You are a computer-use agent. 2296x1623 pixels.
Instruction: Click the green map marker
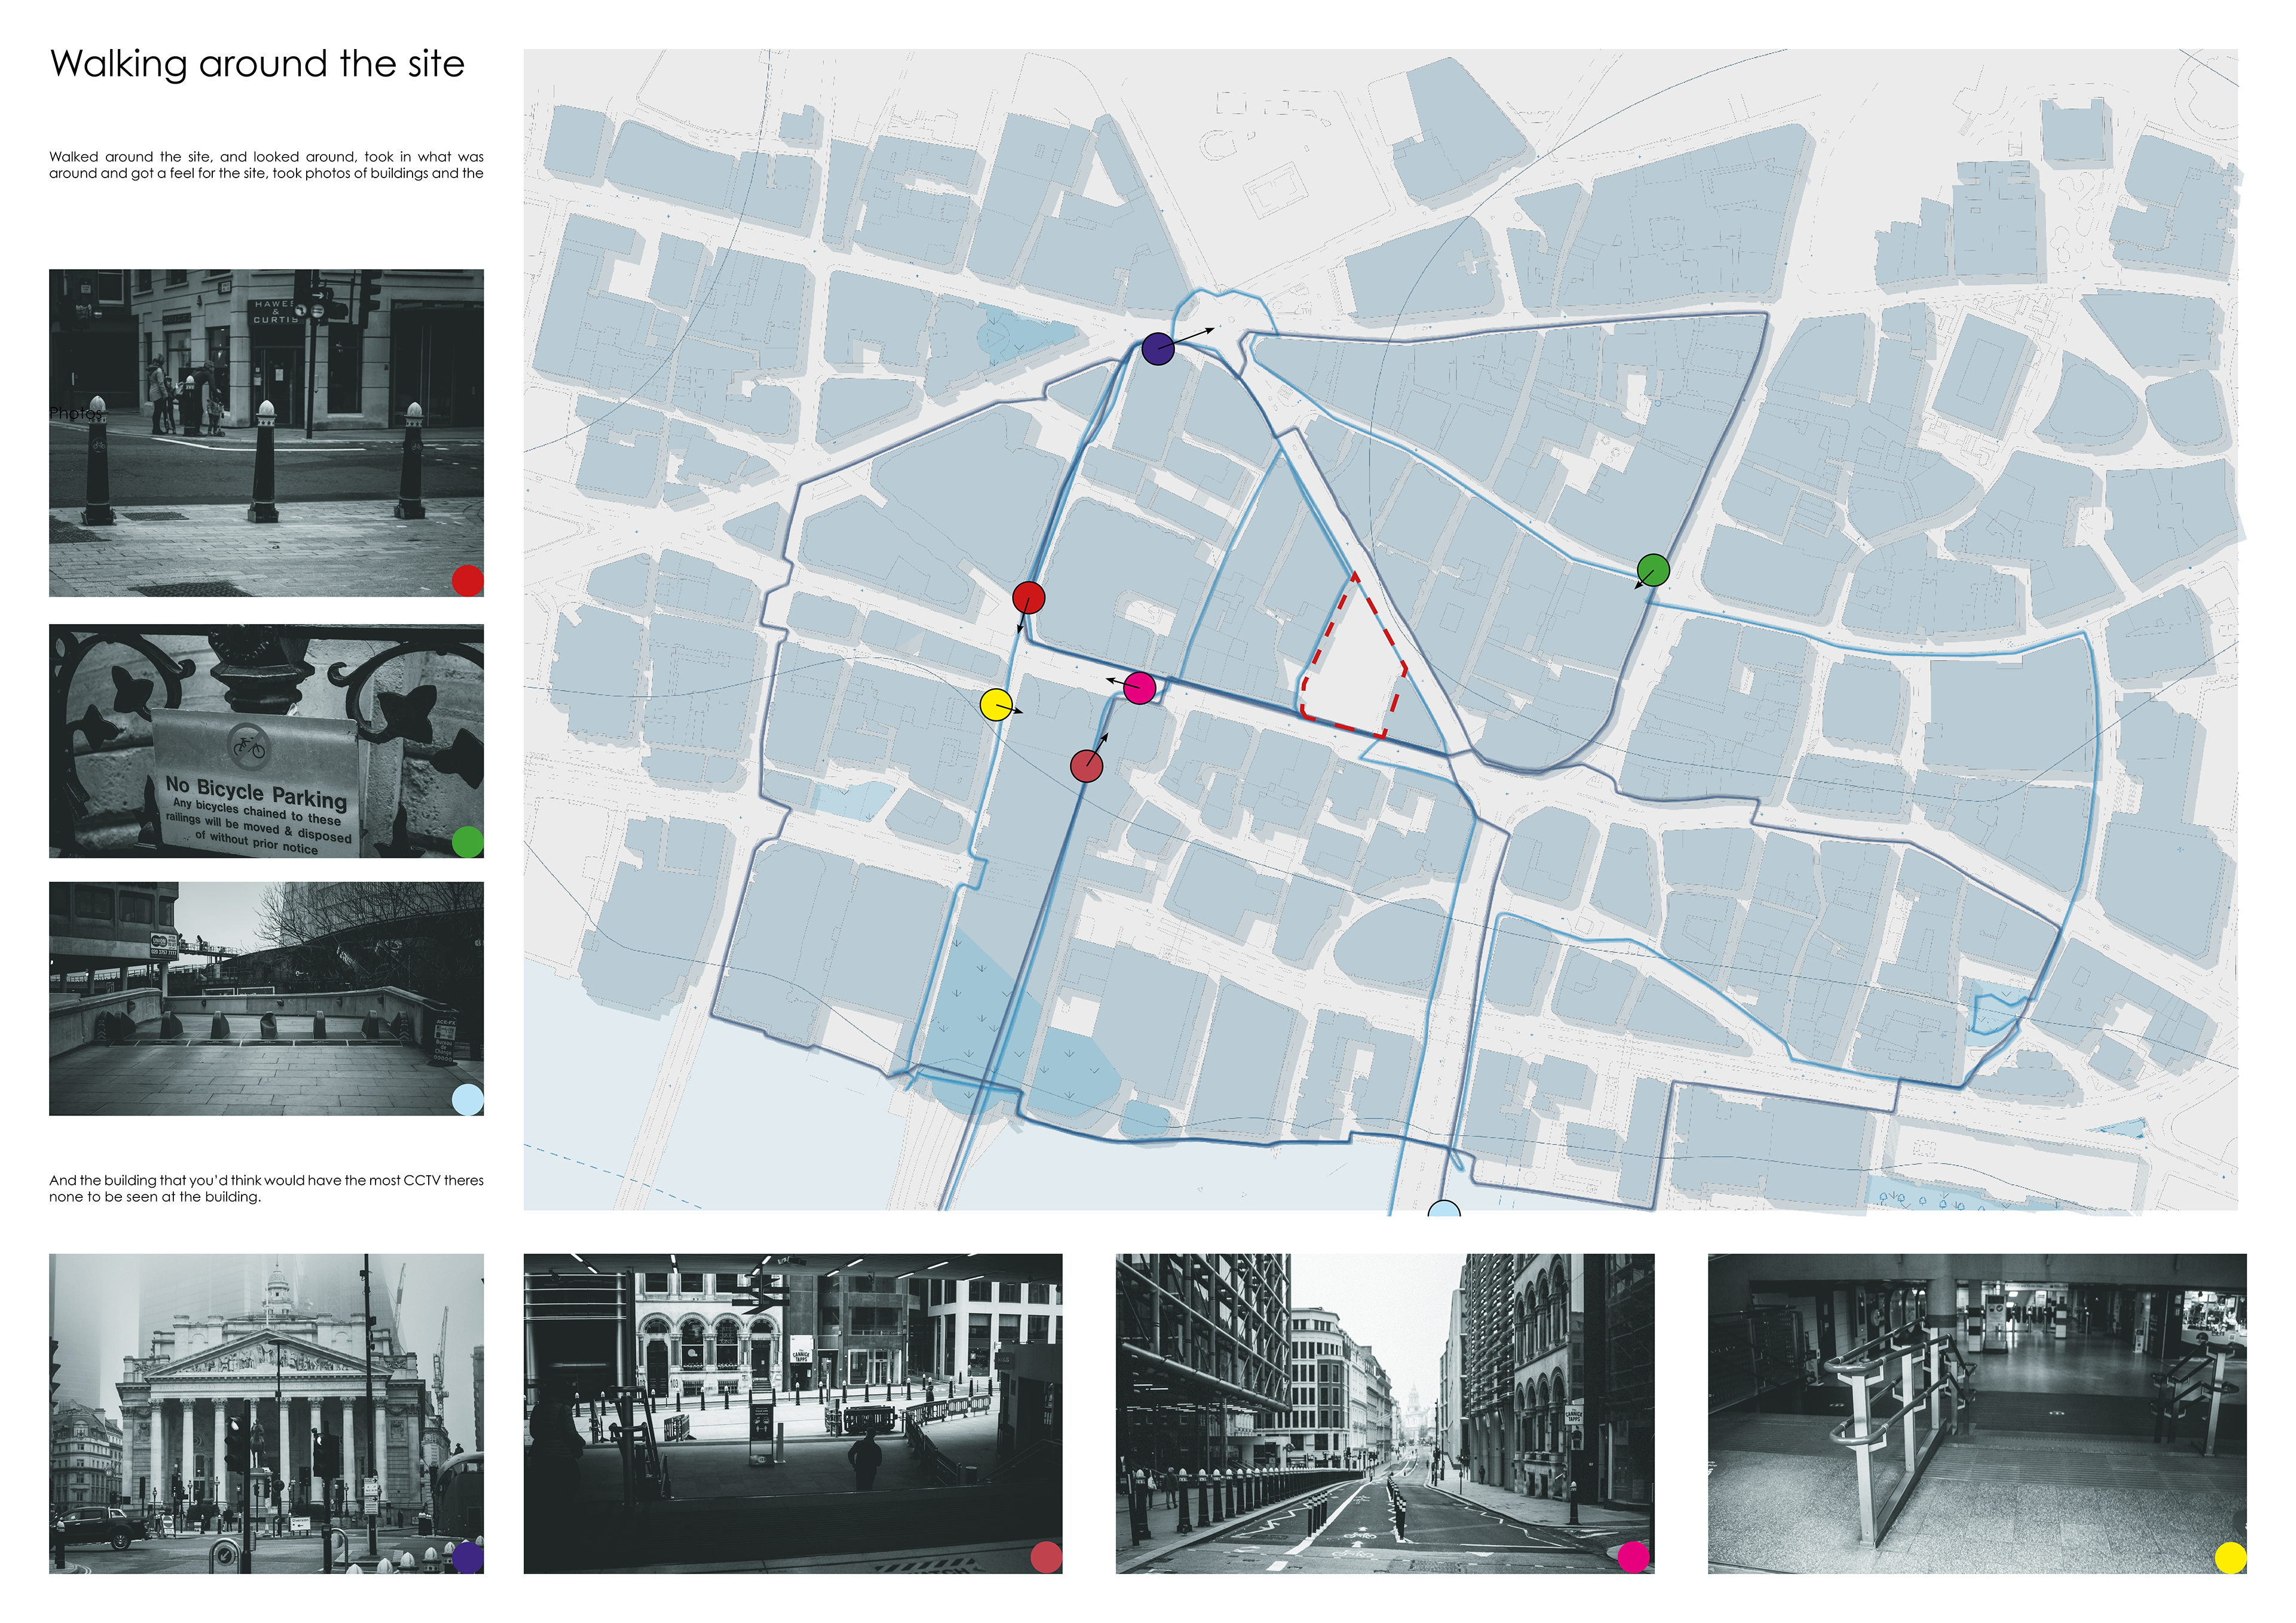tap(1653, 570)
